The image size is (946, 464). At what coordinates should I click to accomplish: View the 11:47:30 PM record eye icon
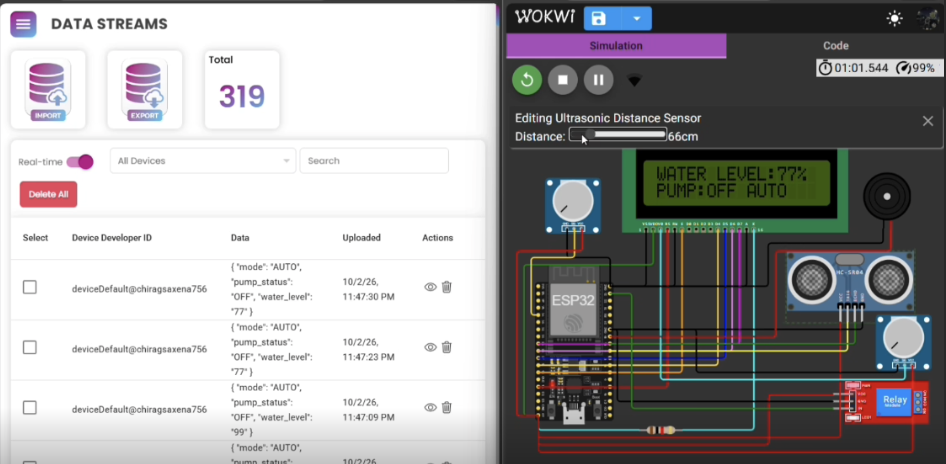[430, 287]
